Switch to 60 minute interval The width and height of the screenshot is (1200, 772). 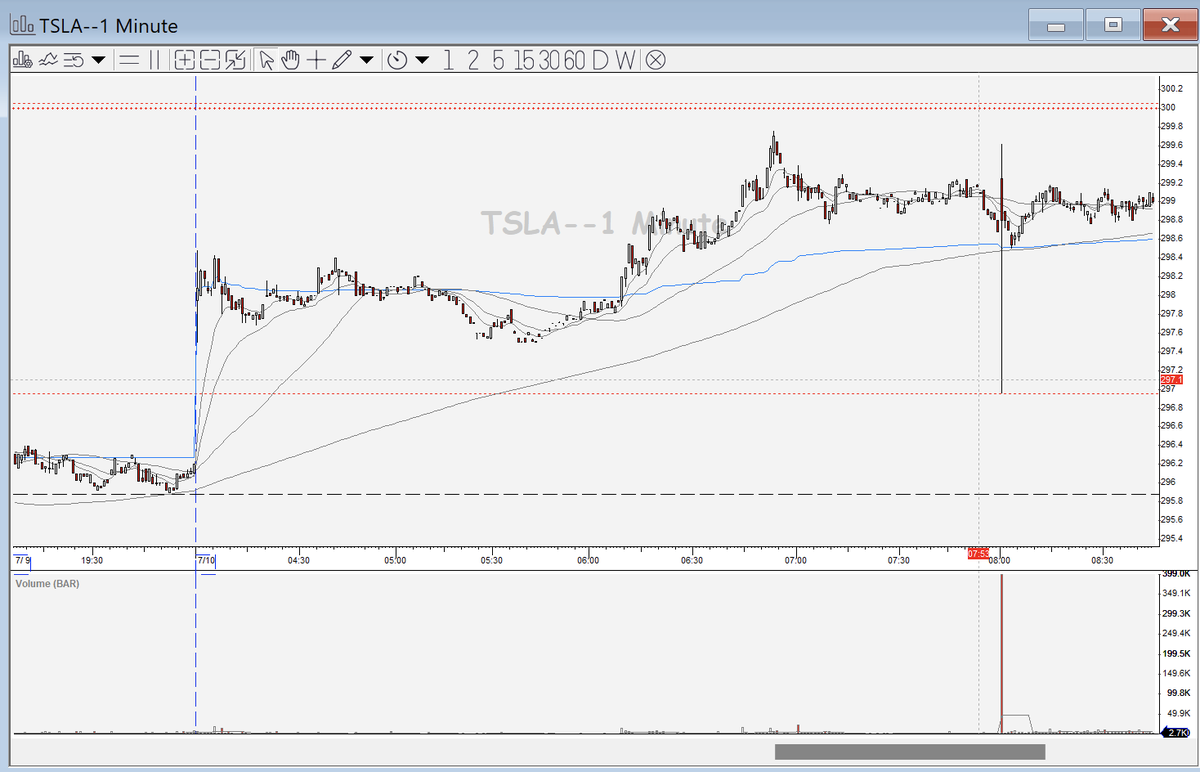click(x=574, y=60)
